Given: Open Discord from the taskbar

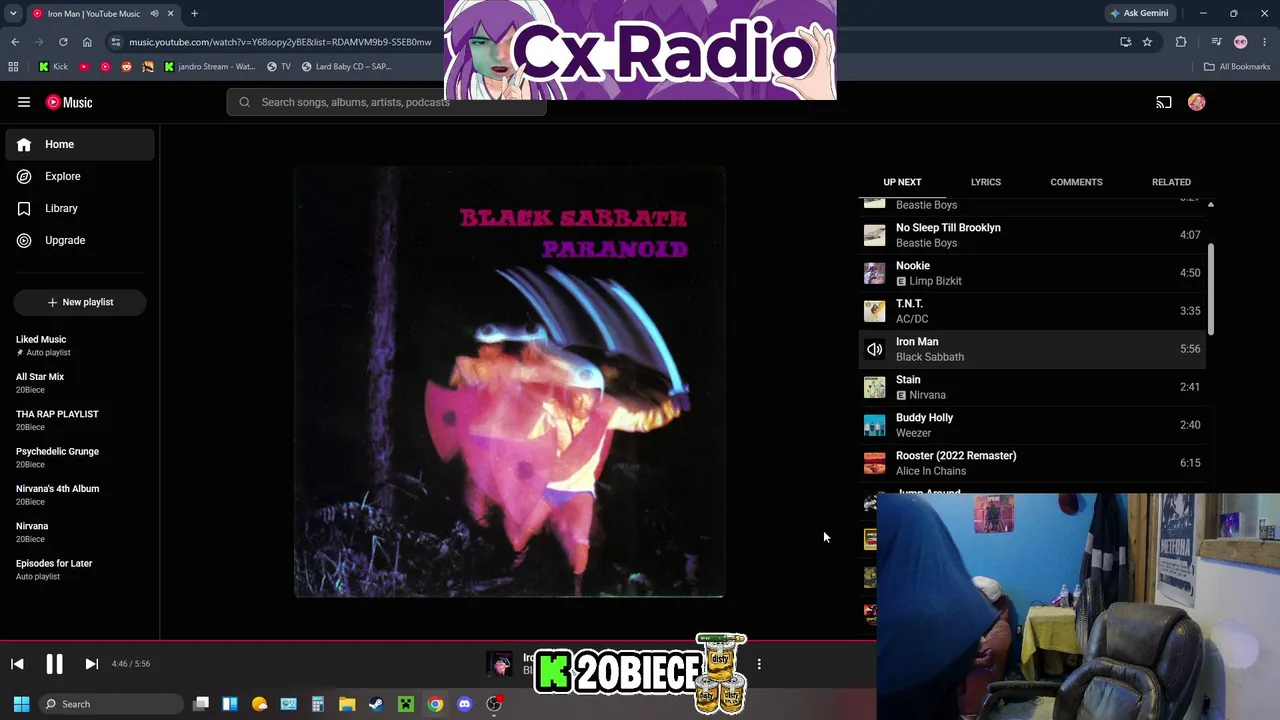Looking at the screenshot, I should click(464, 704).
